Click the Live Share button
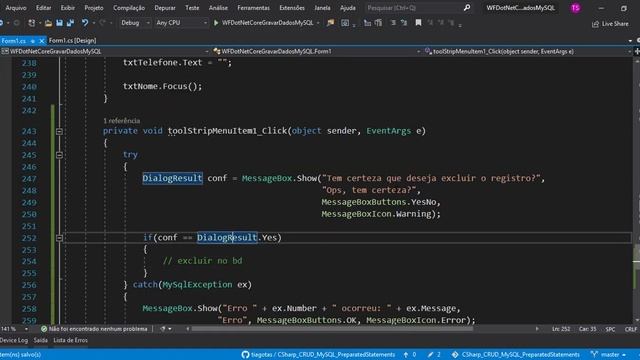The image size is (640, 360). (x=610, y=24)
